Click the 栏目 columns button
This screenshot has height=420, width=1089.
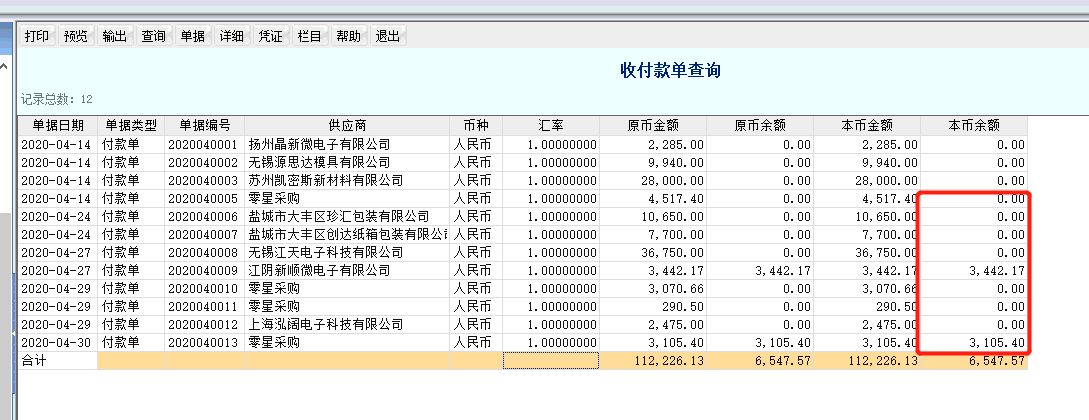(309, 36)
